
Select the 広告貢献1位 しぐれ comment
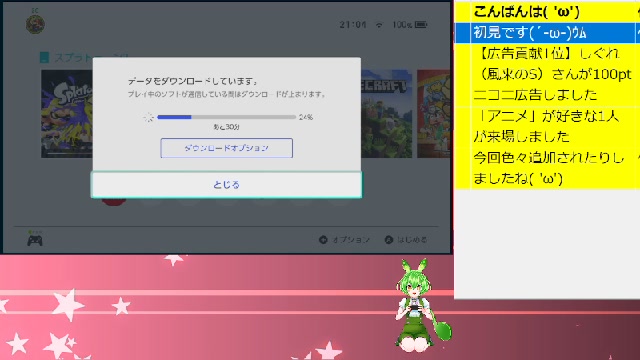pyautogui.click(x=547, y=74)
